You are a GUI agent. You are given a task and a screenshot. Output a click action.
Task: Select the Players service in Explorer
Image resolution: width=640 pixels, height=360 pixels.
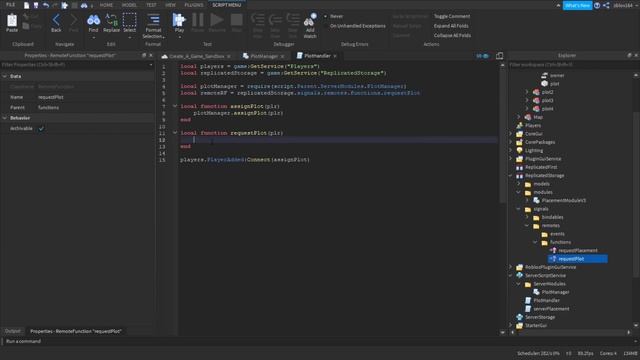(533, 126)
